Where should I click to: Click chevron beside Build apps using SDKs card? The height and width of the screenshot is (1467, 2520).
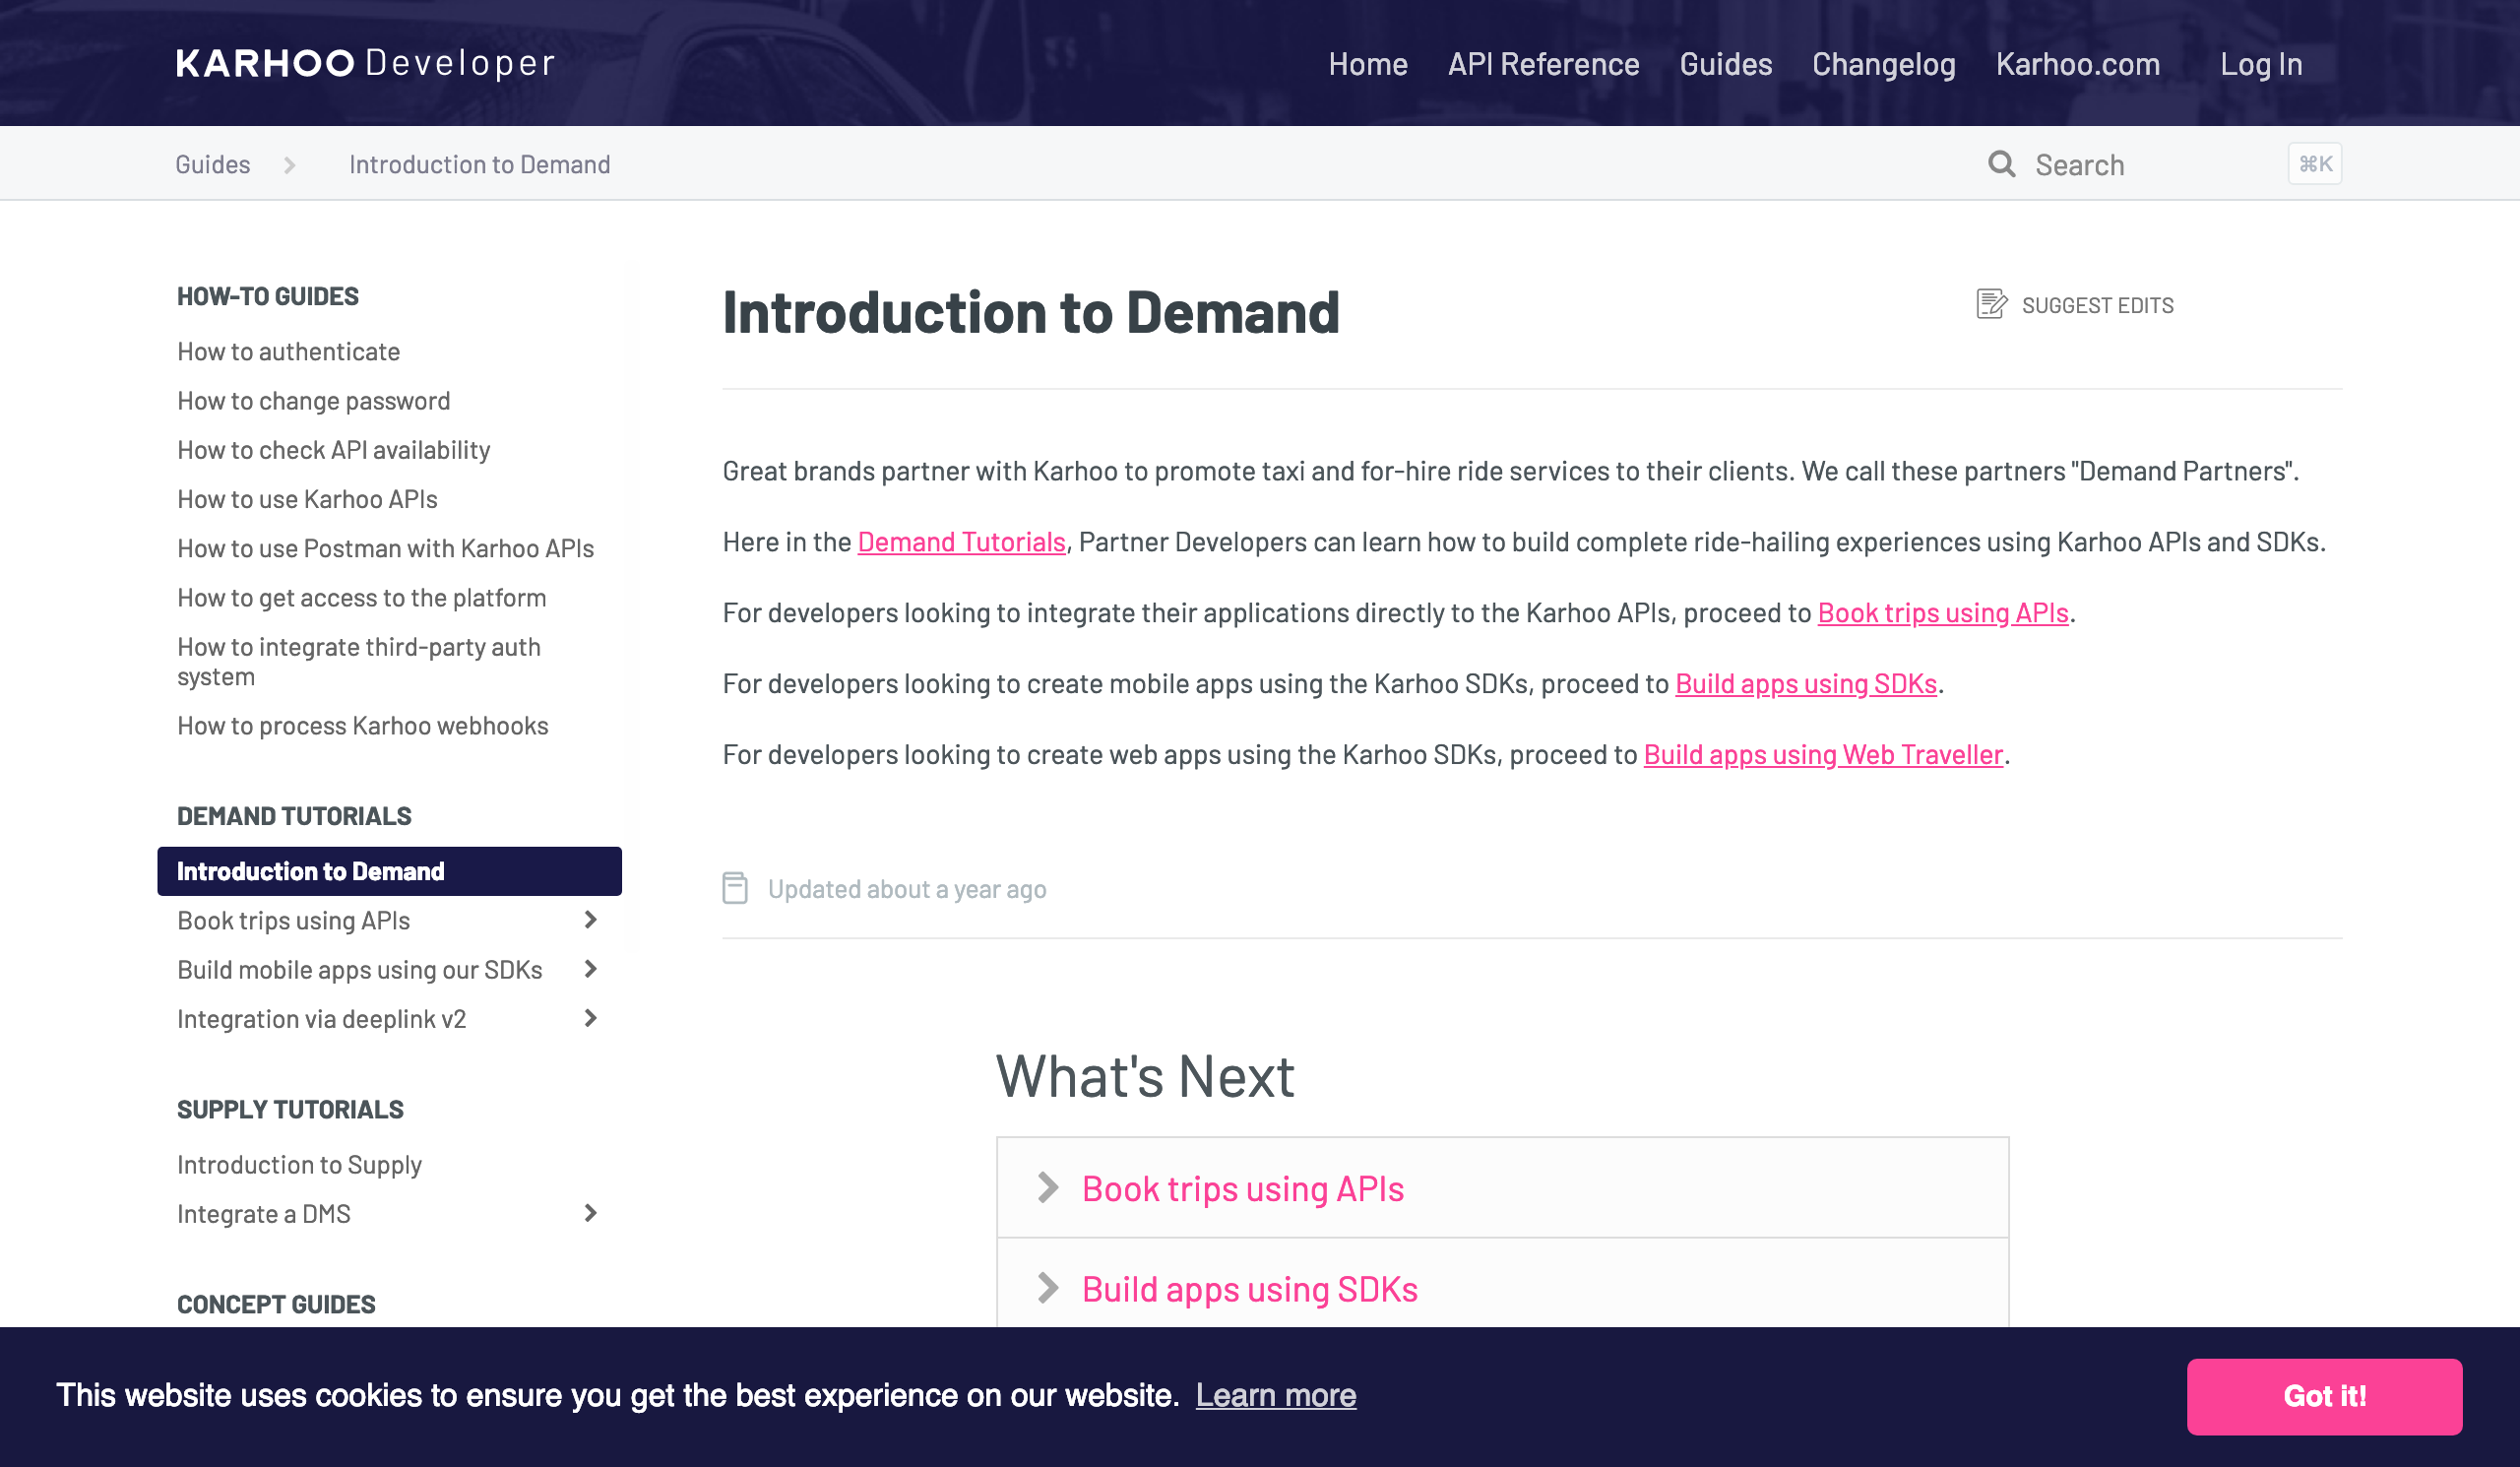1048,1288
